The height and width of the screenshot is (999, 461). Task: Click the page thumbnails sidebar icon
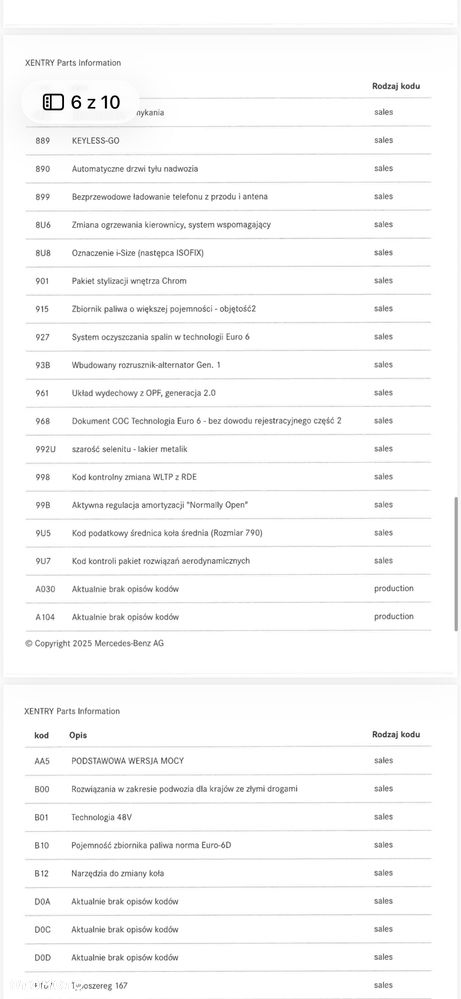(x=53, y=102)
